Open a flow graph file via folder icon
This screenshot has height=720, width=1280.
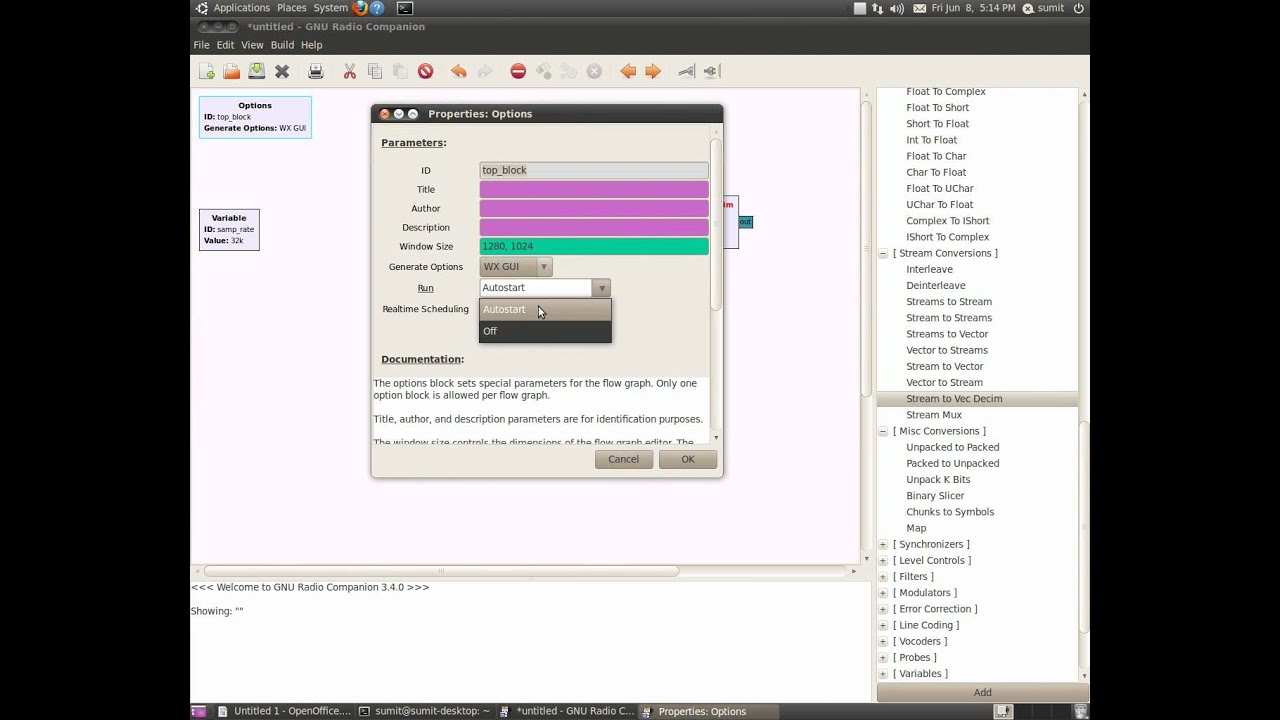click(231, 71)
